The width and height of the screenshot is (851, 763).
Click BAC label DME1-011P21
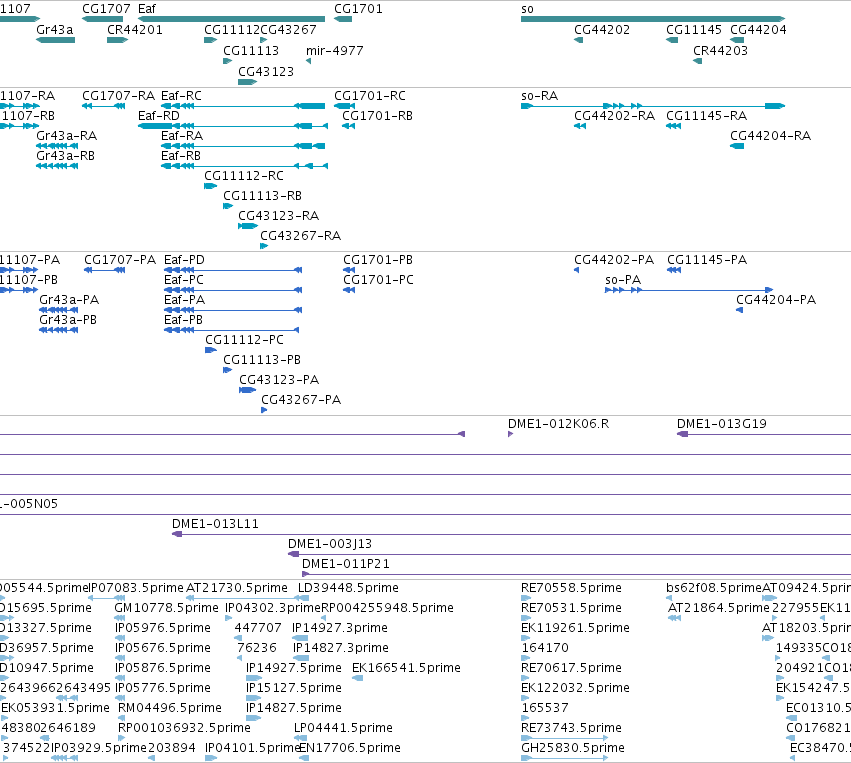[x=346, y=564]
